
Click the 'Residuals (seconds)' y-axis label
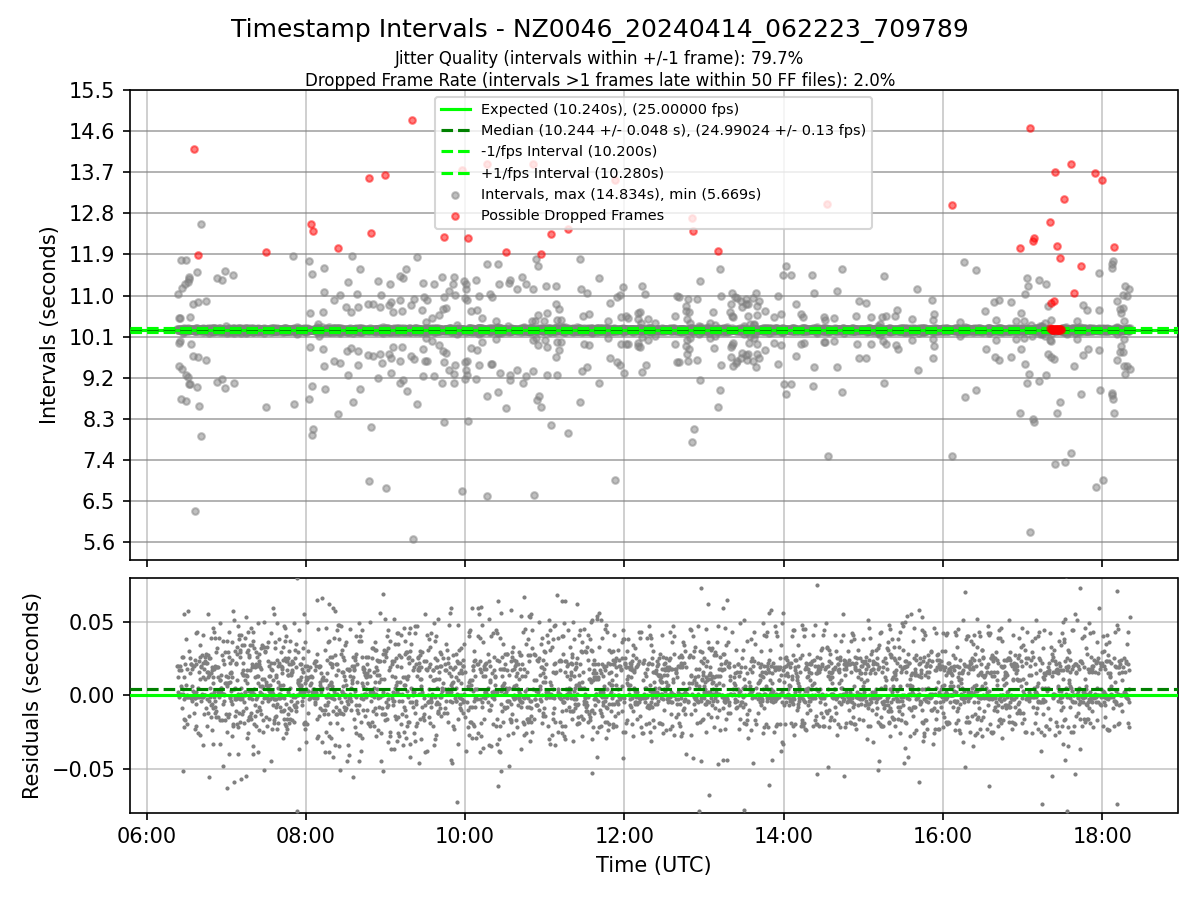point(32,696)
